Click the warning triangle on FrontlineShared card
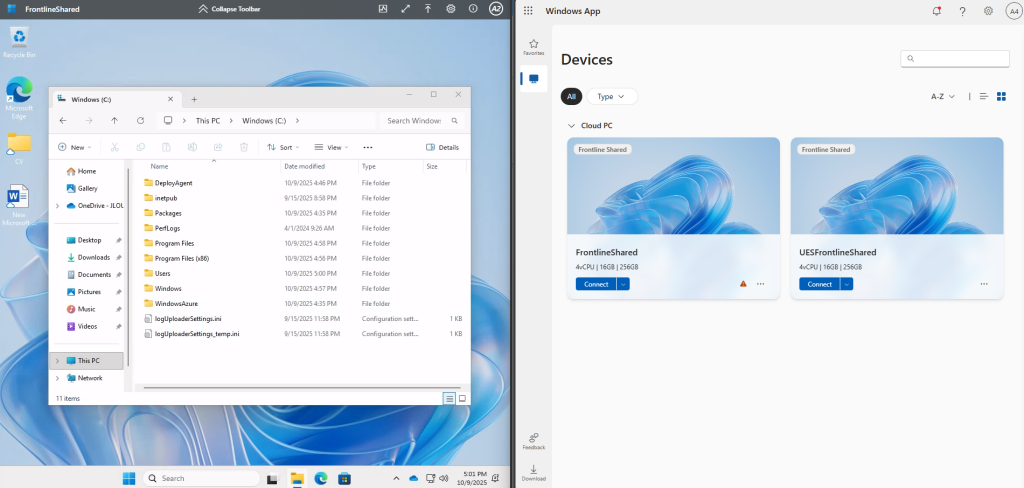Image resolution: width=1024 pixels, height=488 pixels. (742, 284)
